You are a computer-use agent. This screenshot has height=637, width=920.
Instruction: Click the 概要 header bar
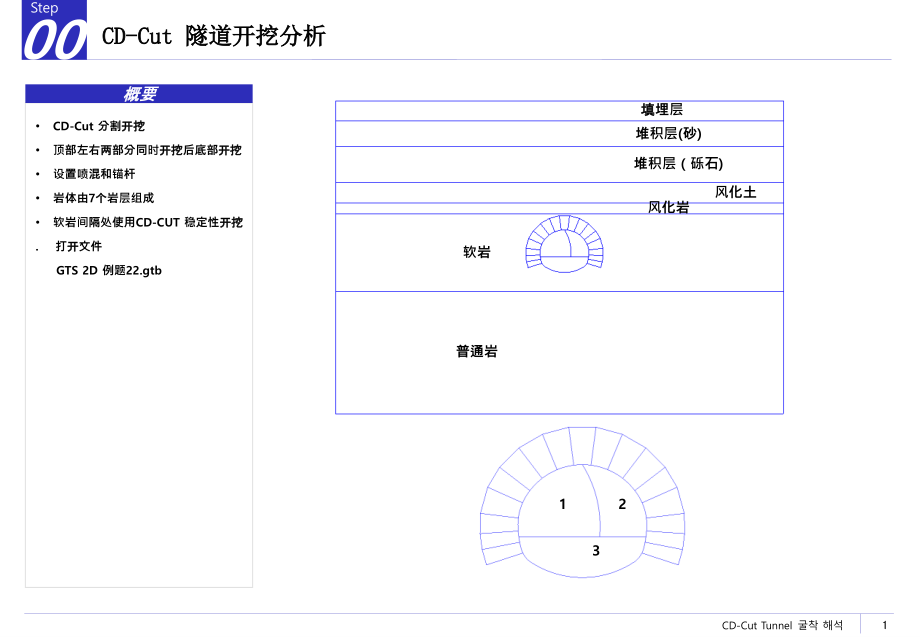point(139,94)
